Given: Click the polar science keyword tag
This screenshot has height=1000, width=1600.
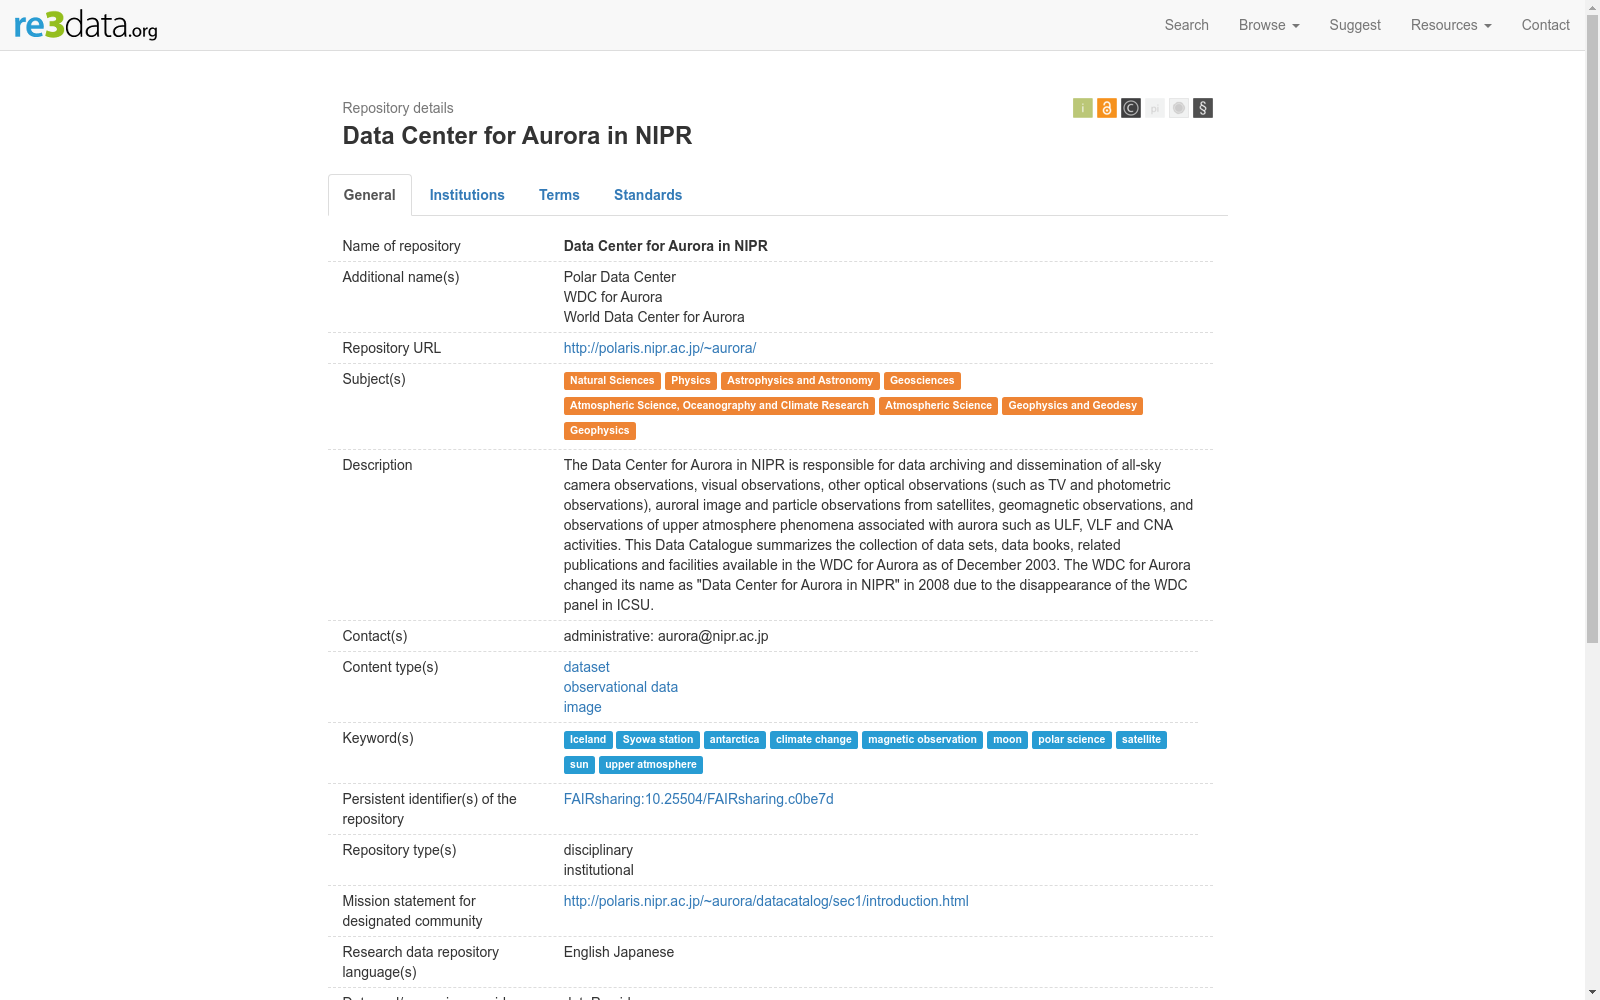Looking at the screenshot, I should tap(1072, 740).
